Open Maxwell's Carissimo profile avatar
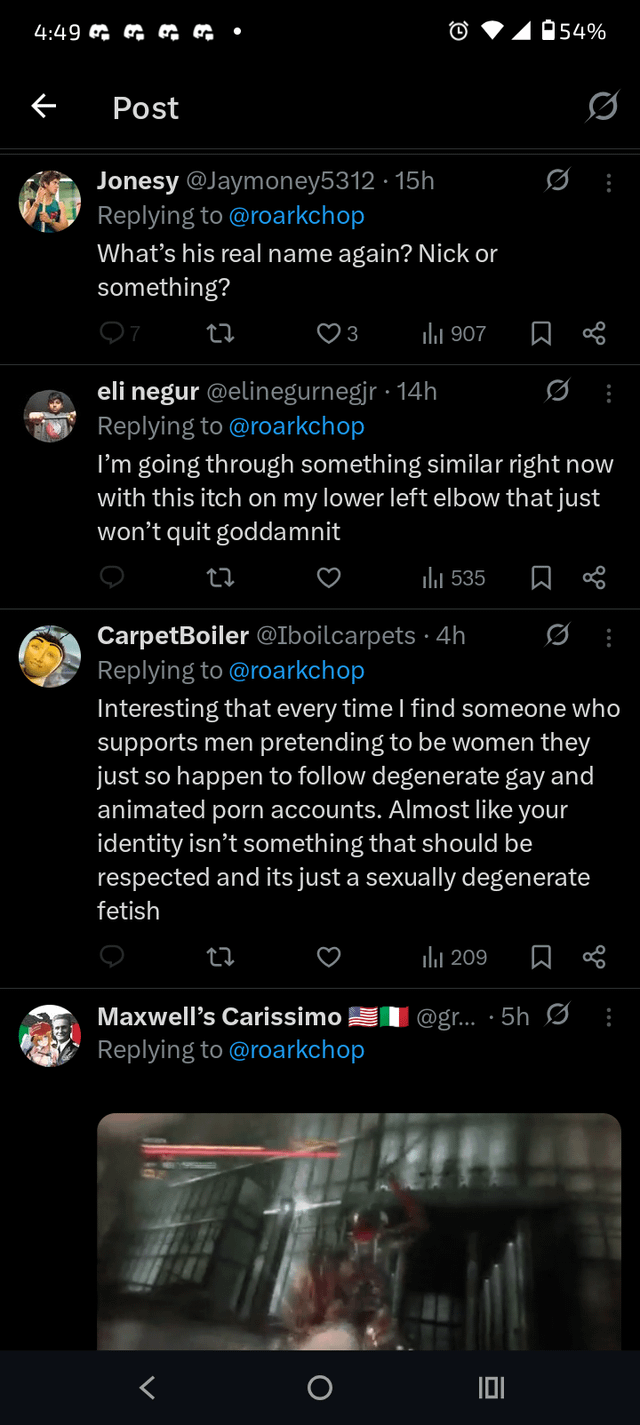 click(50, 1035)
